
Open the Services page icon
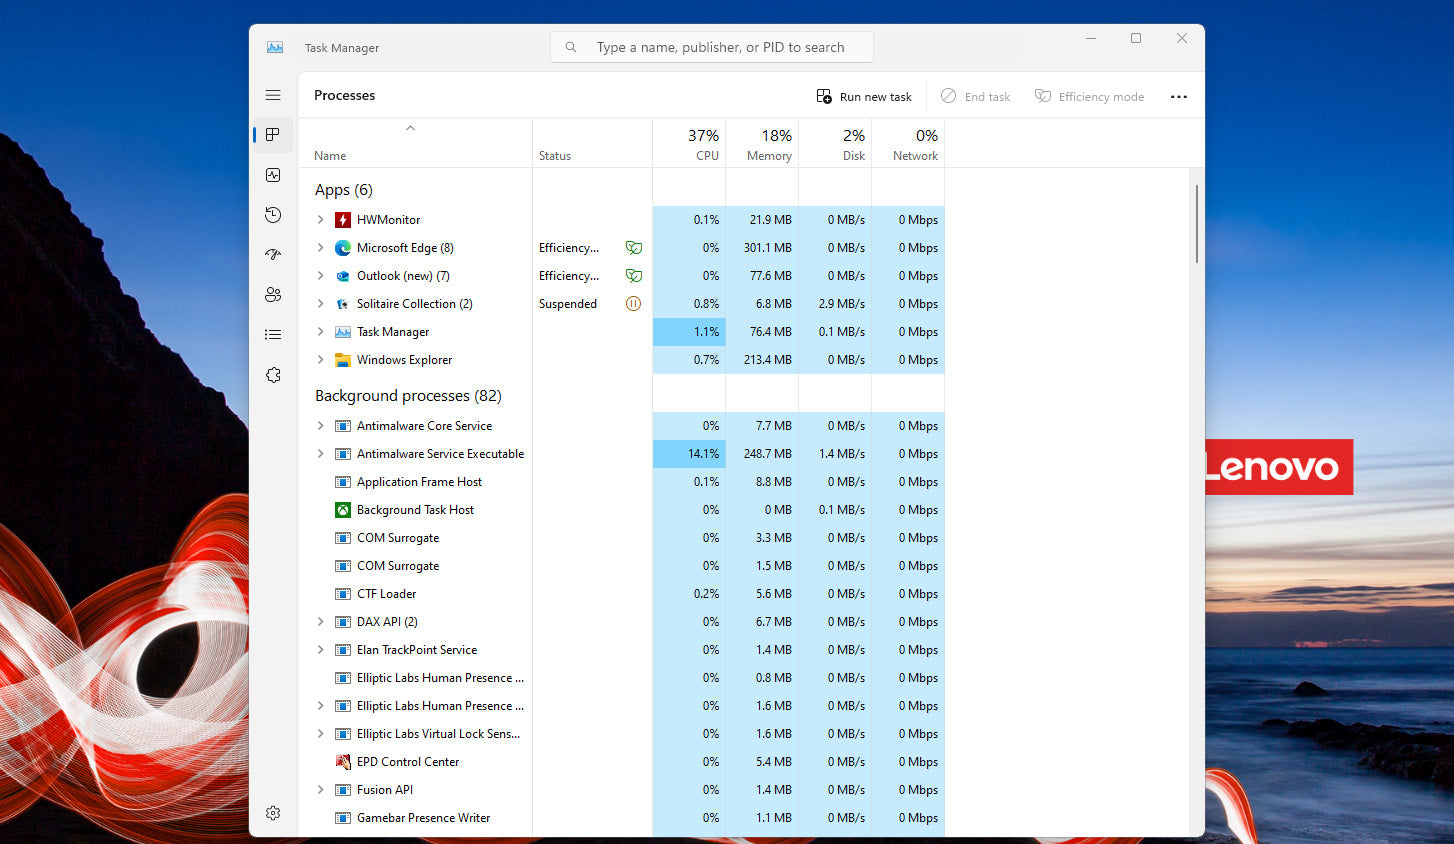pyautogui.click(x=273, y=375)
